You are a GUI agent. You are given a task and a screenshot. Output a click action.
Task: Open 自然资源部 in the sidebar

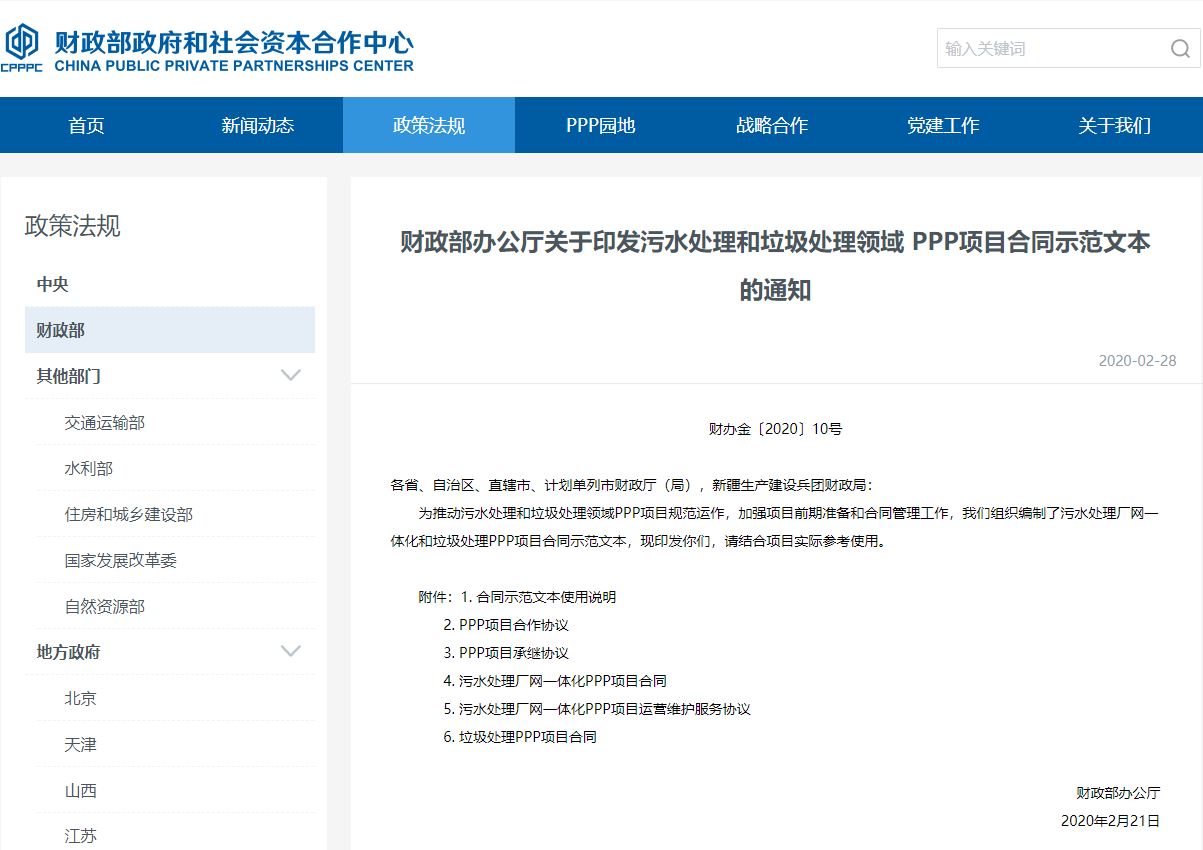(105, 607)
